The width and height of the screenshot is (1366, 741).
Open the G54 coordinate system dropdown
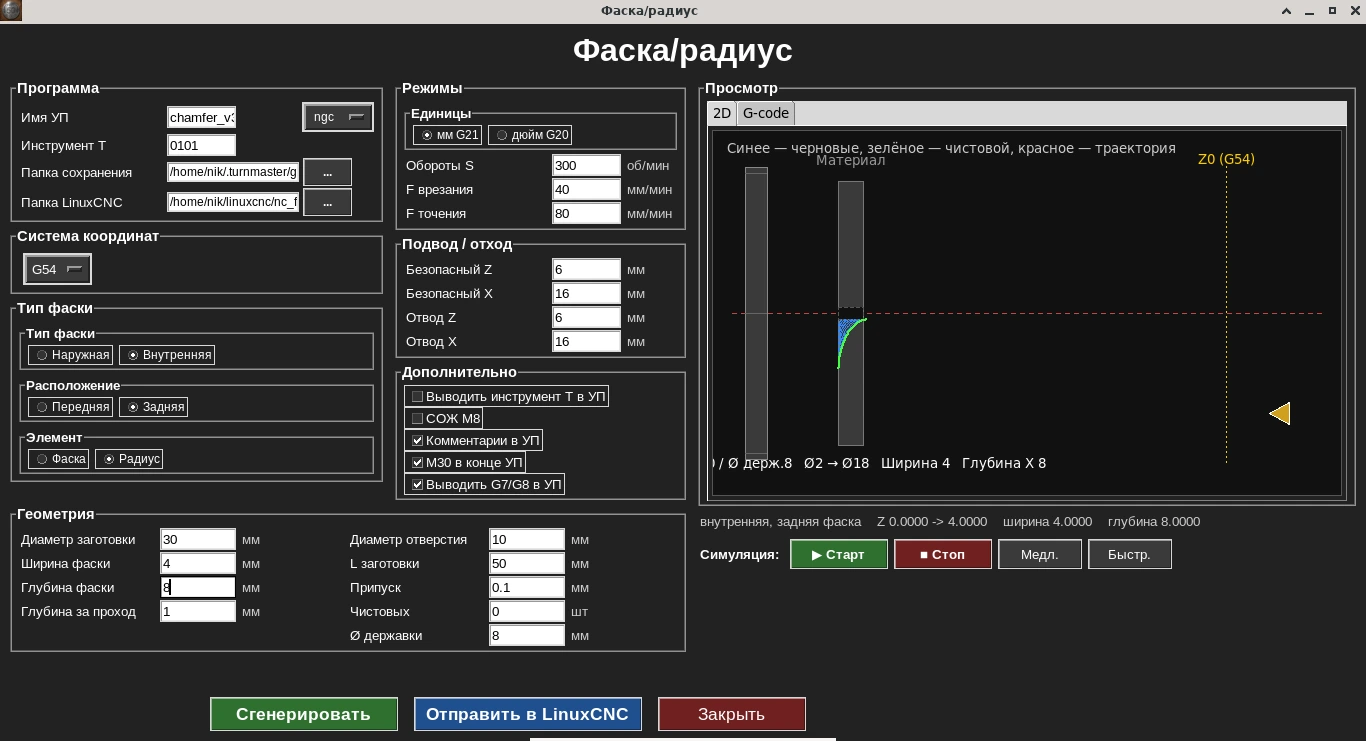click(57, 269)
